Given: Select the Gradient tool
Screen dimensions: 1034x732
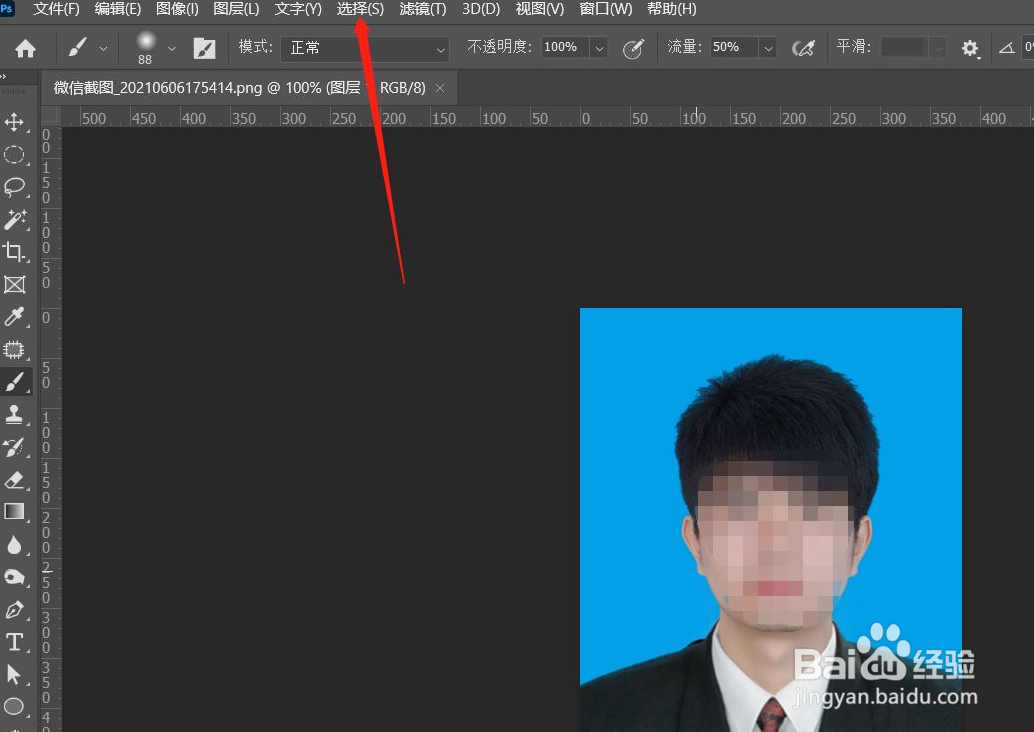Looking at the screenshot, I should (x=14, y=512).
